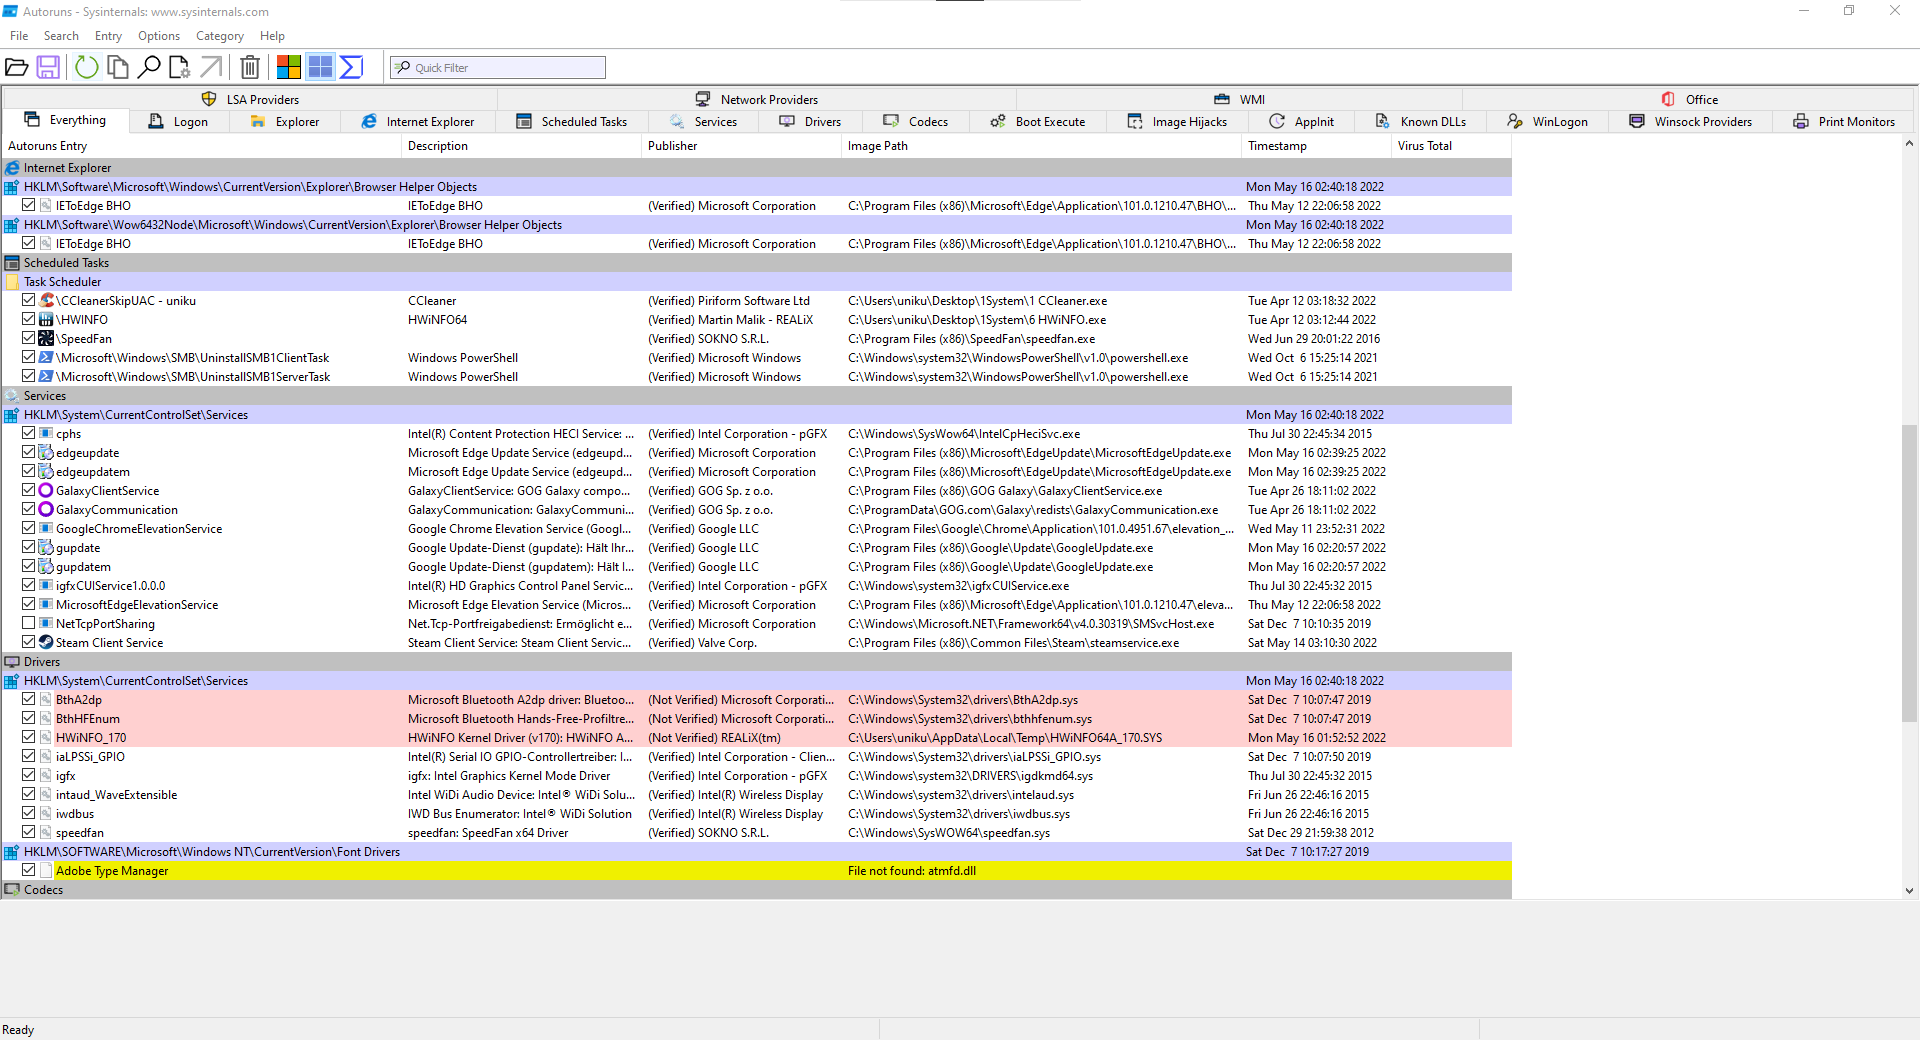Disable the Steam Client Service checkbox
This screenshot has height=1040, width=1920.
29,642
